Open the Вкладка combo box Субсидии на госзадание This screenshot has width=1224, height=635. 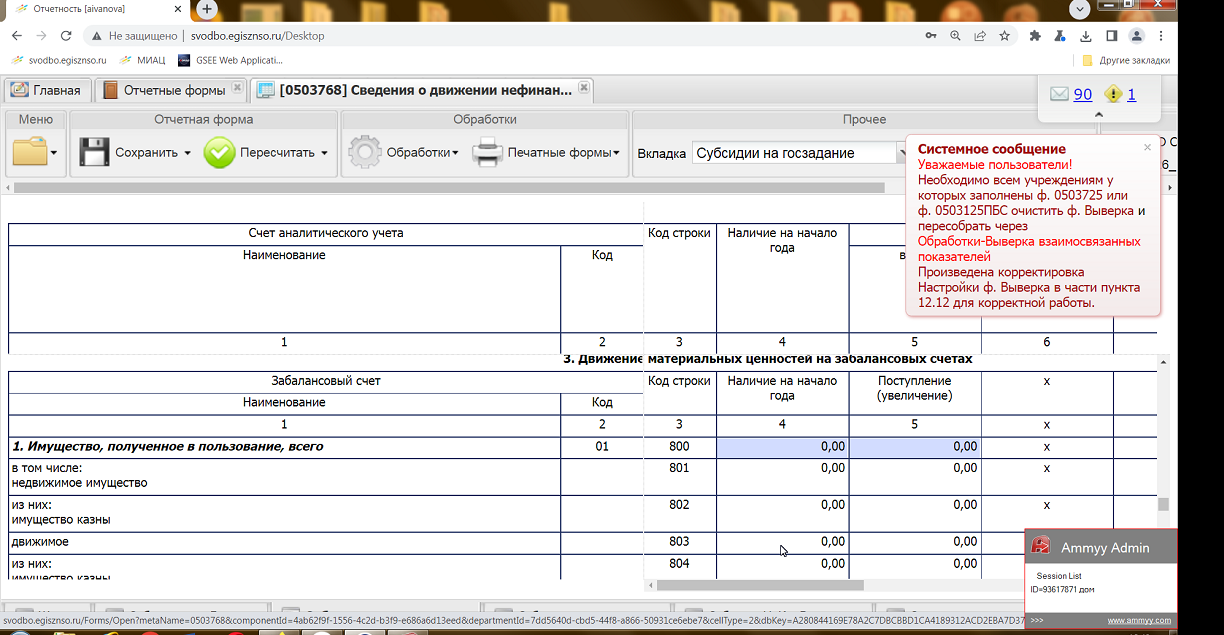pos(795,153)
